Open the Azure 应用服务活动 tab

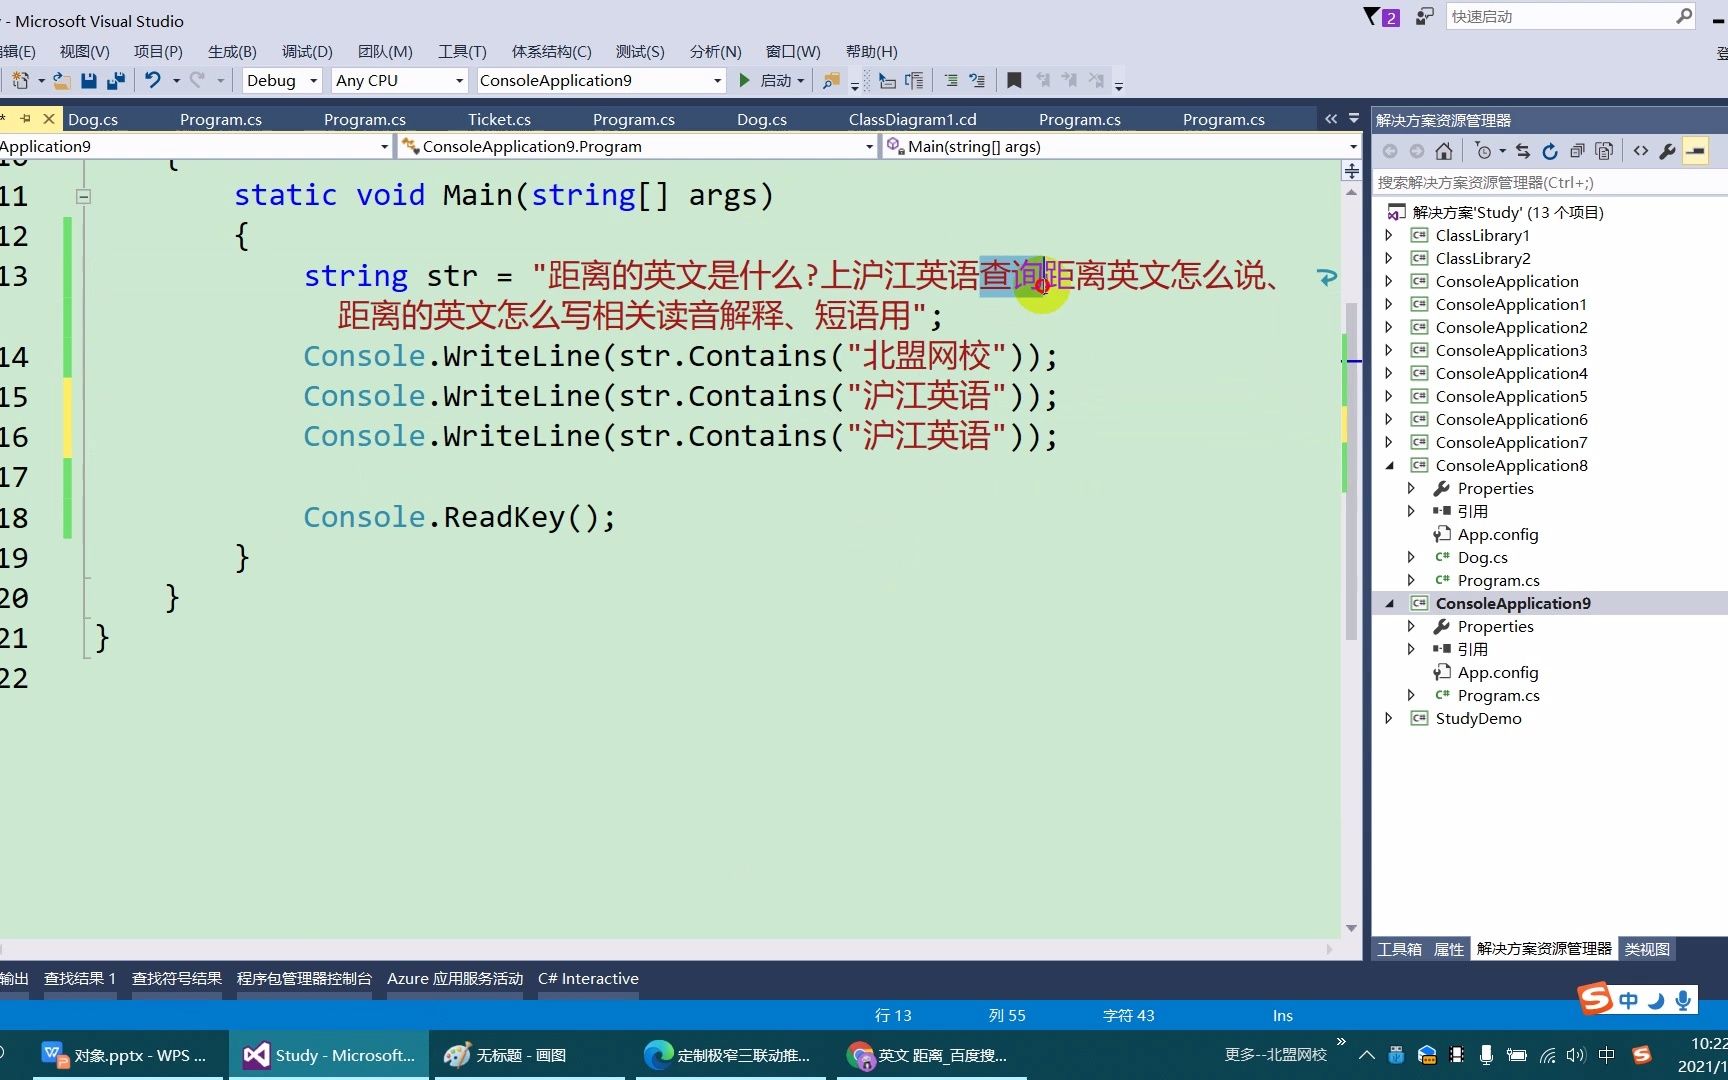click(455, 978)
